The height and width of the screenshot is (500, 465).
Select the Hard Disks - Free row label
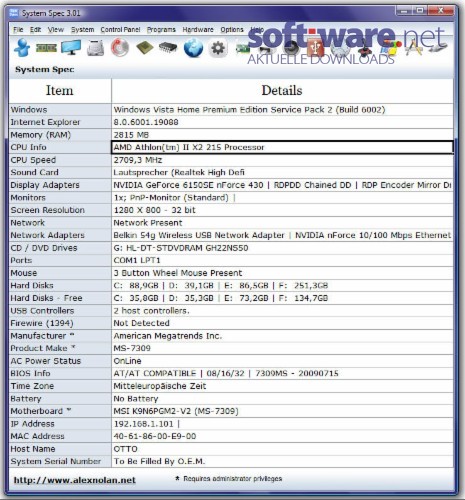[x=46, y=298]
